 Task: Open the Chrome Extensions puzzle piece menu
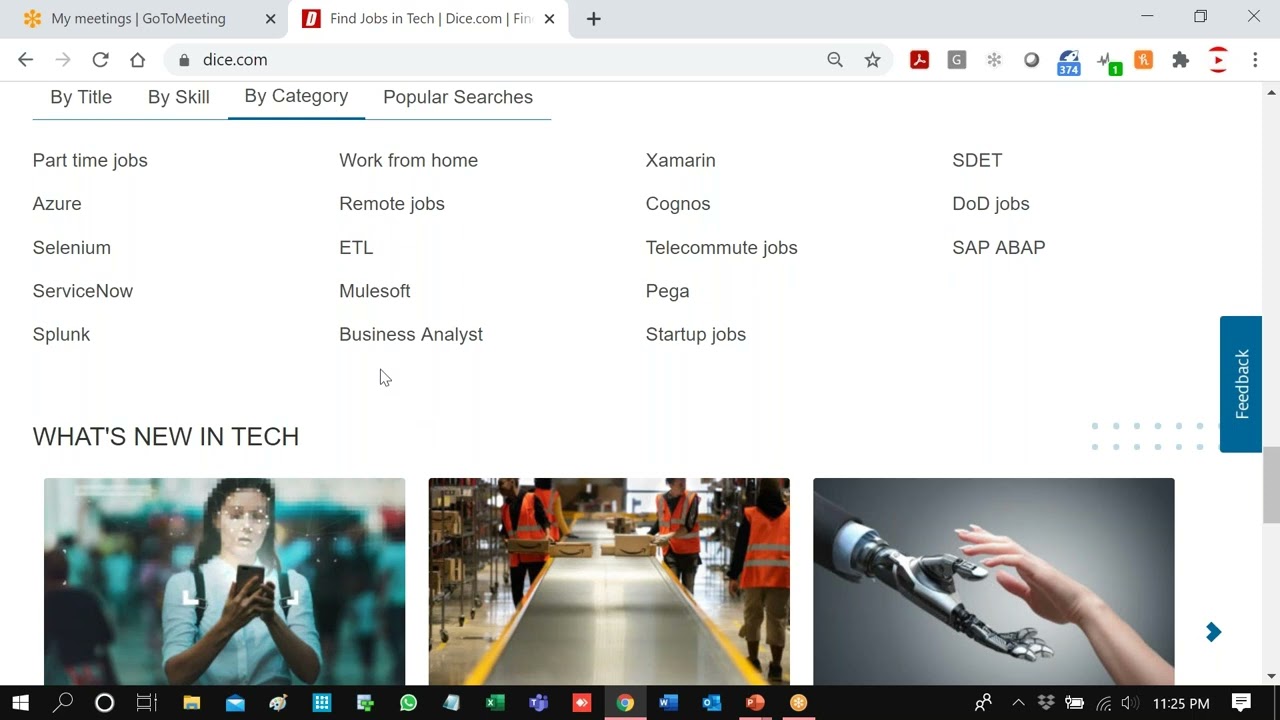(x=1181, y=60)
